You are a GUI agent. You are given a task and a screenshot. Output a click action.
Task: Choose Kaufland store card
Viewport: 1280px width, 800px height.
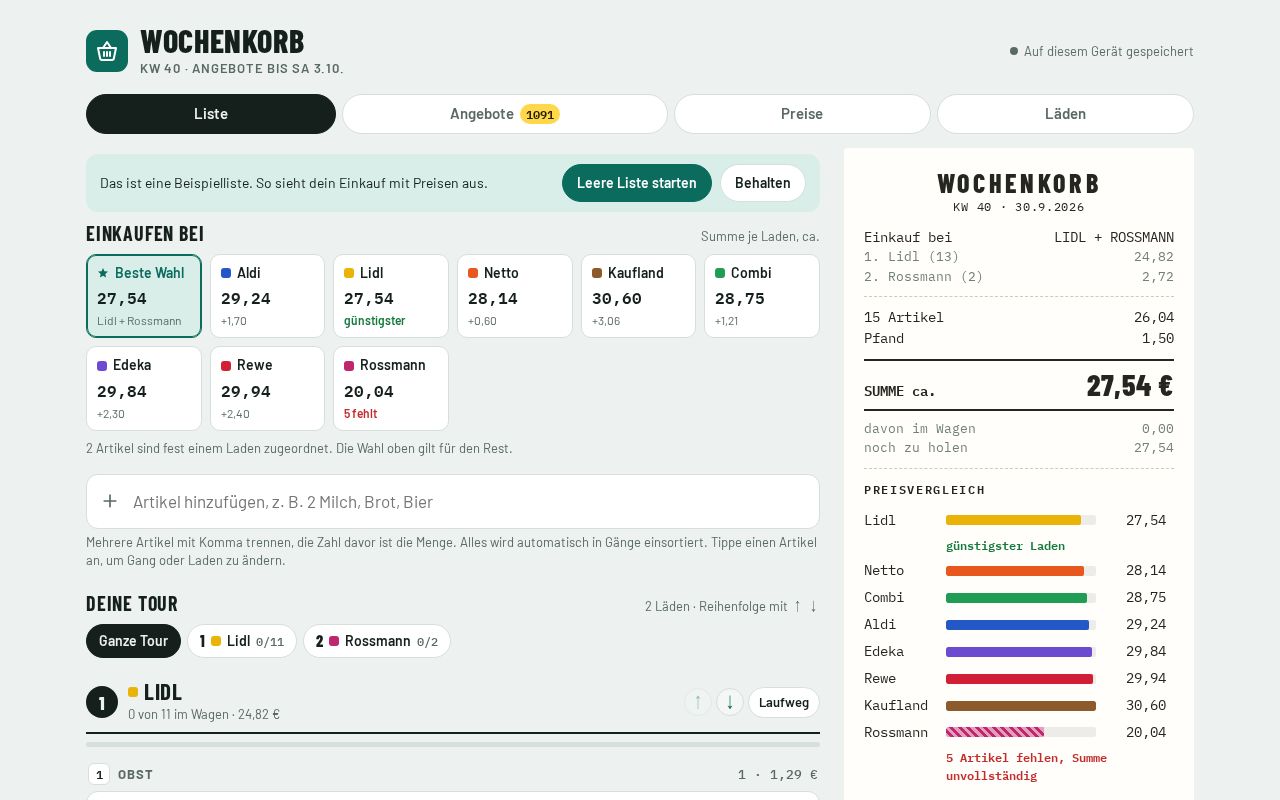(638, 296)
